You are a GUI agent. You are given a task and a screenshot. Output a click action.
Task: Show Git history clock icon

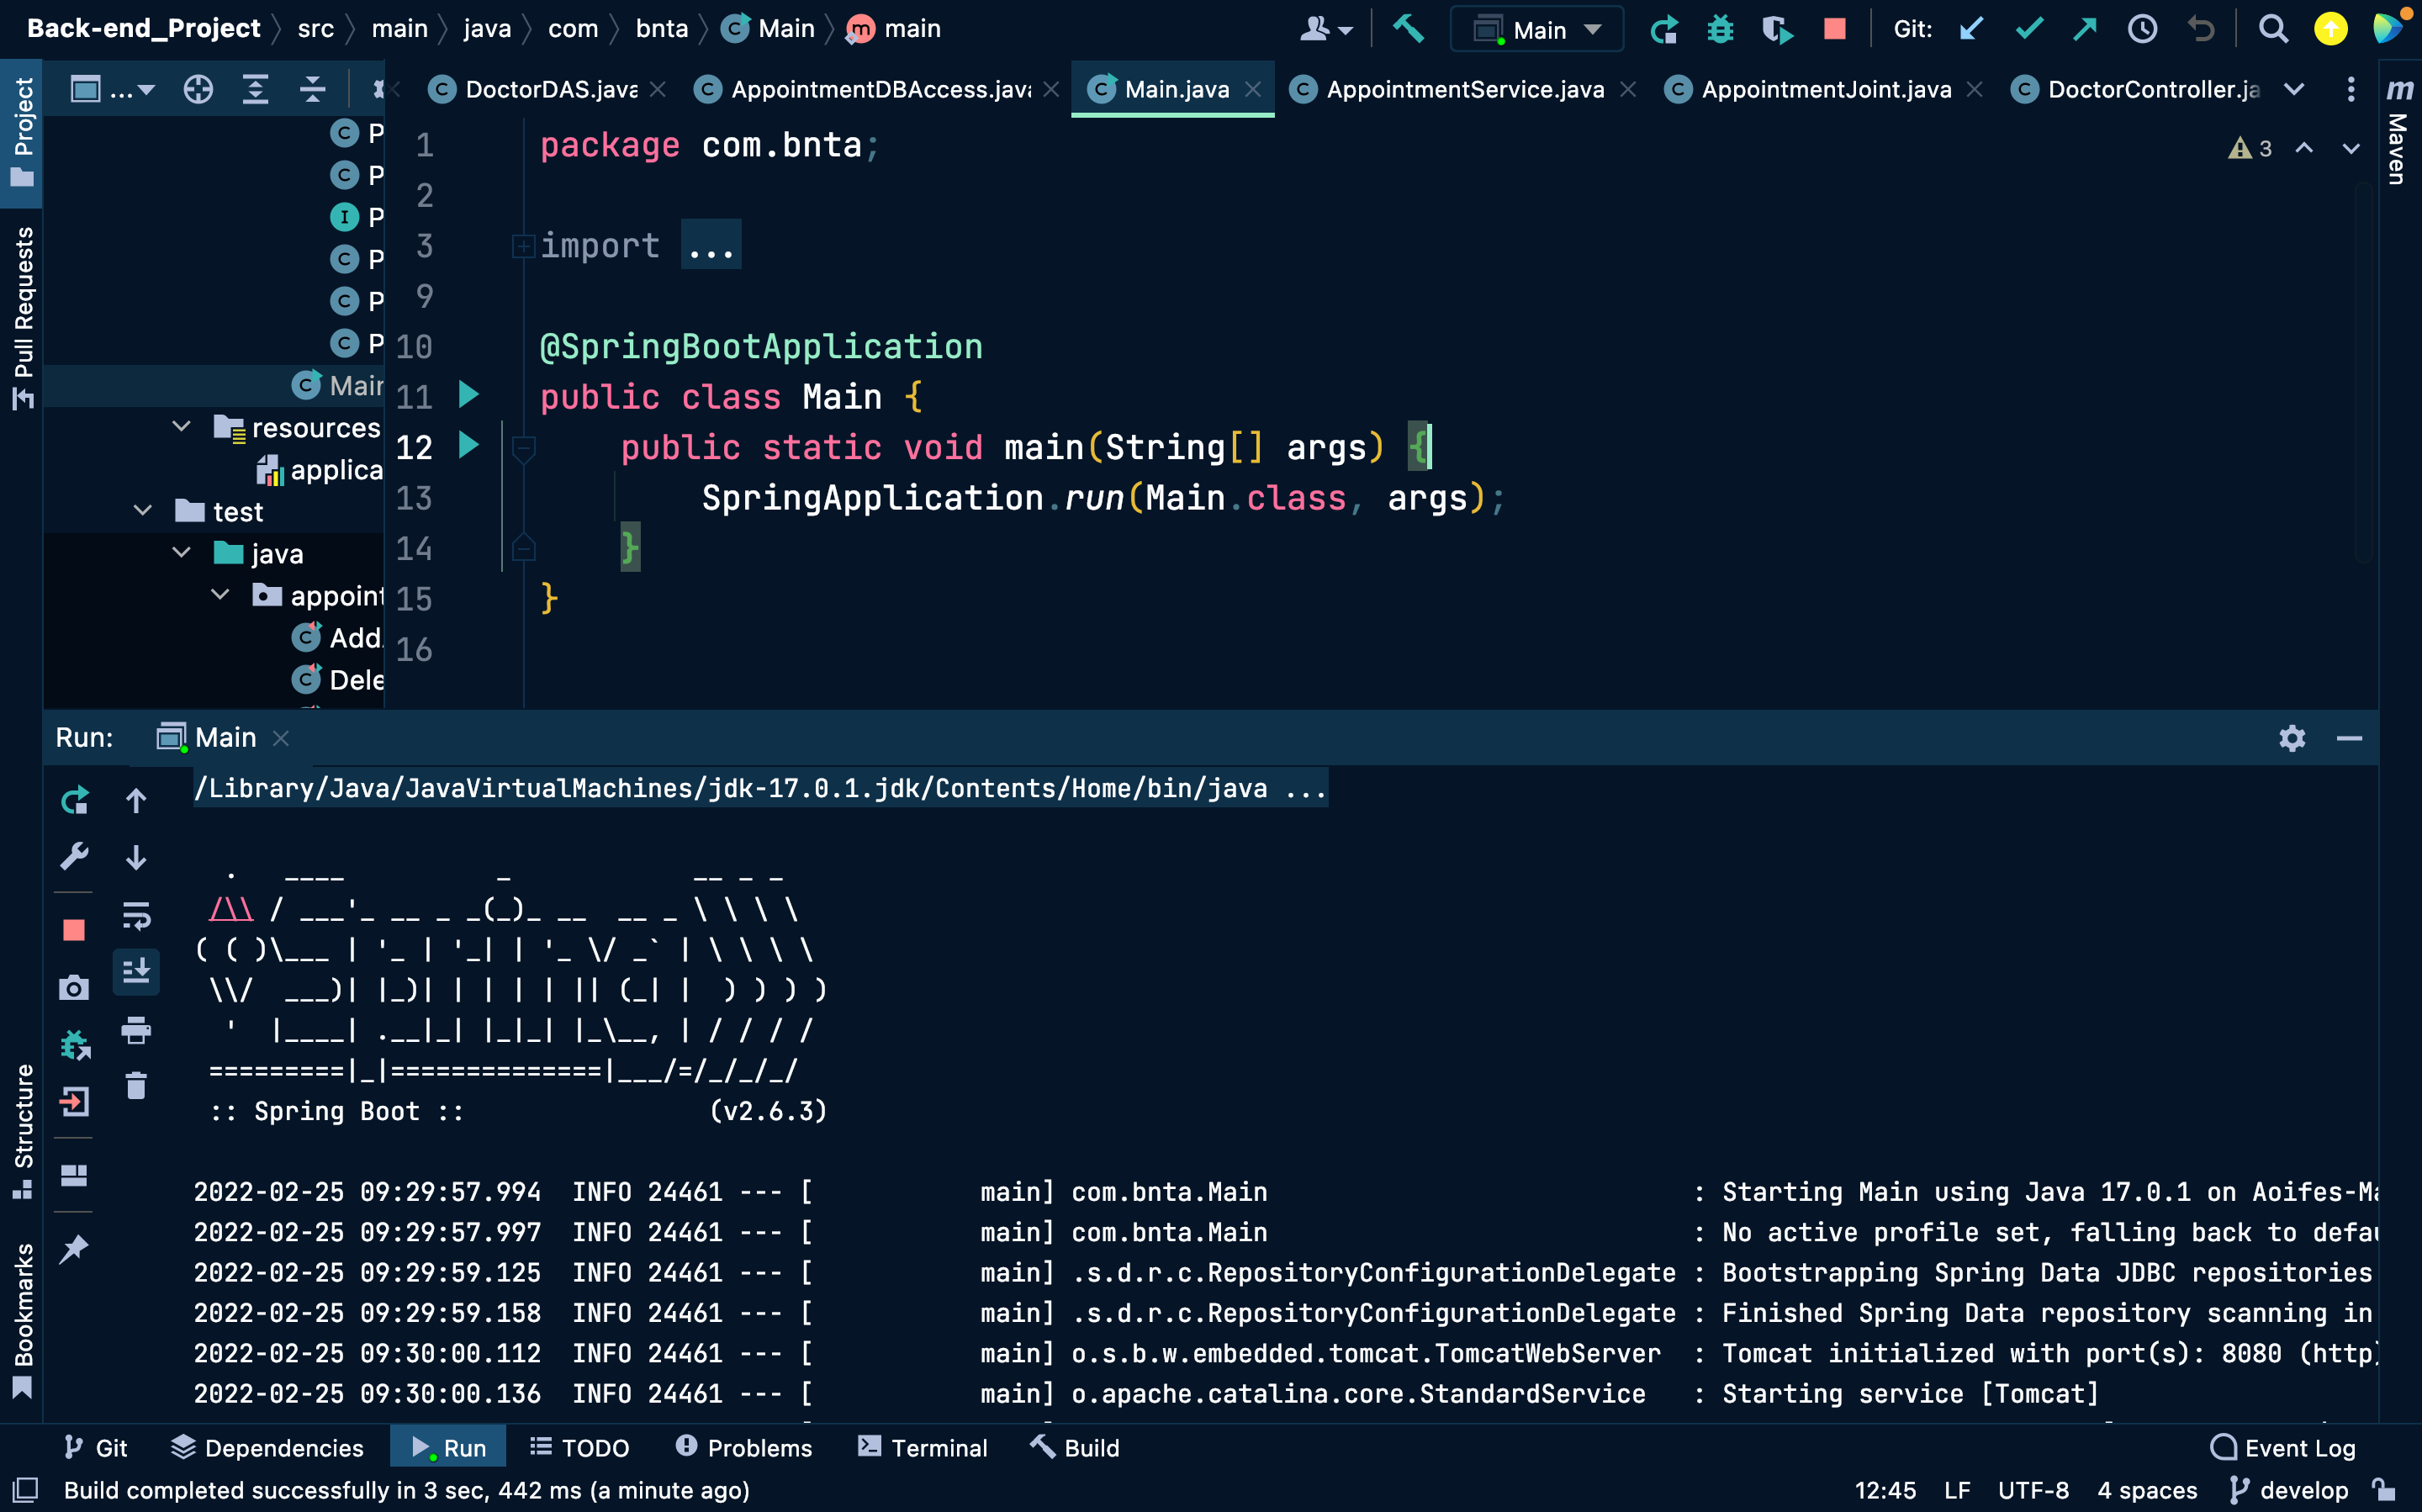coord(2142,29)
